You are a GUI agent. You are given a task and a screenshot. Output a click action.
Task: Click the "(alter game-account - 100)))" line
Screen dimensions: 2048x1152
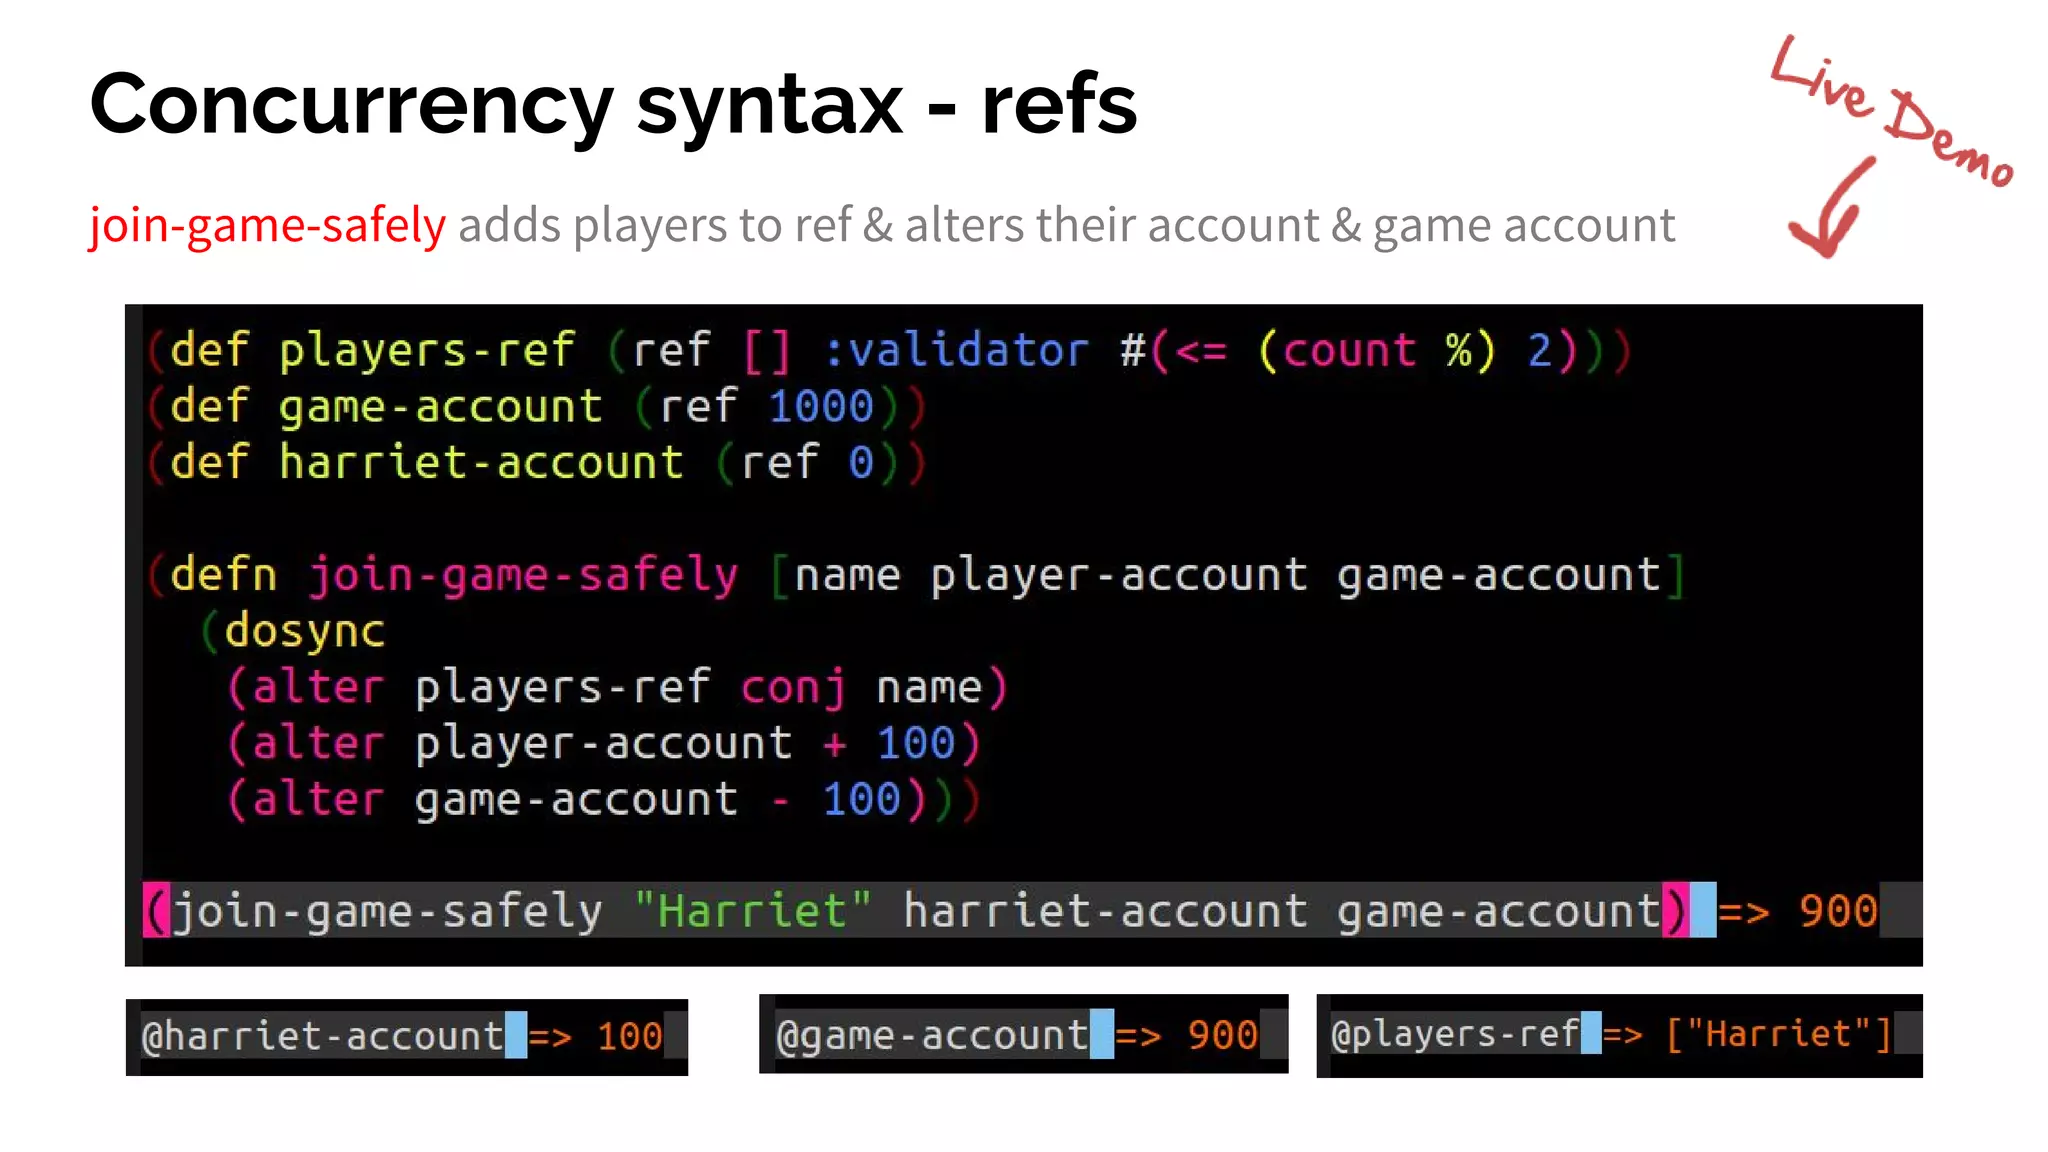pyautogui.click(x=604, y=800)
